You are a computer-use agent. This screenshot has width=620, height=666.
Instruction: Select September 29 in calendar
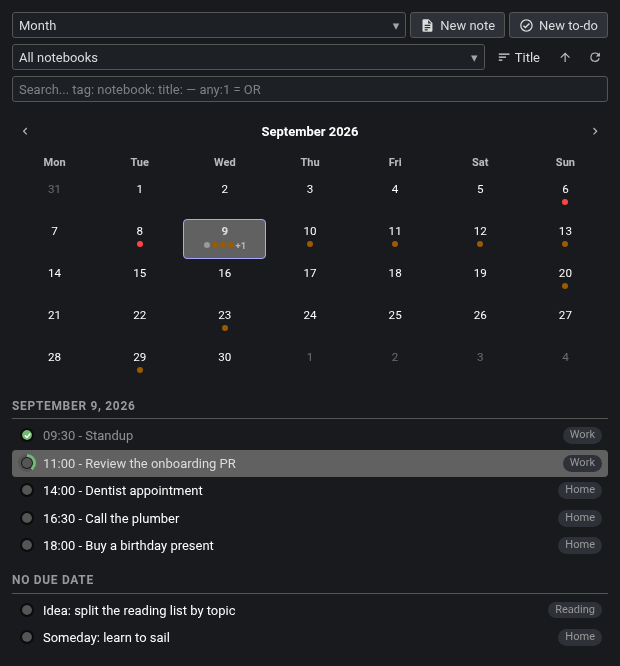click(x=140, y=365)
